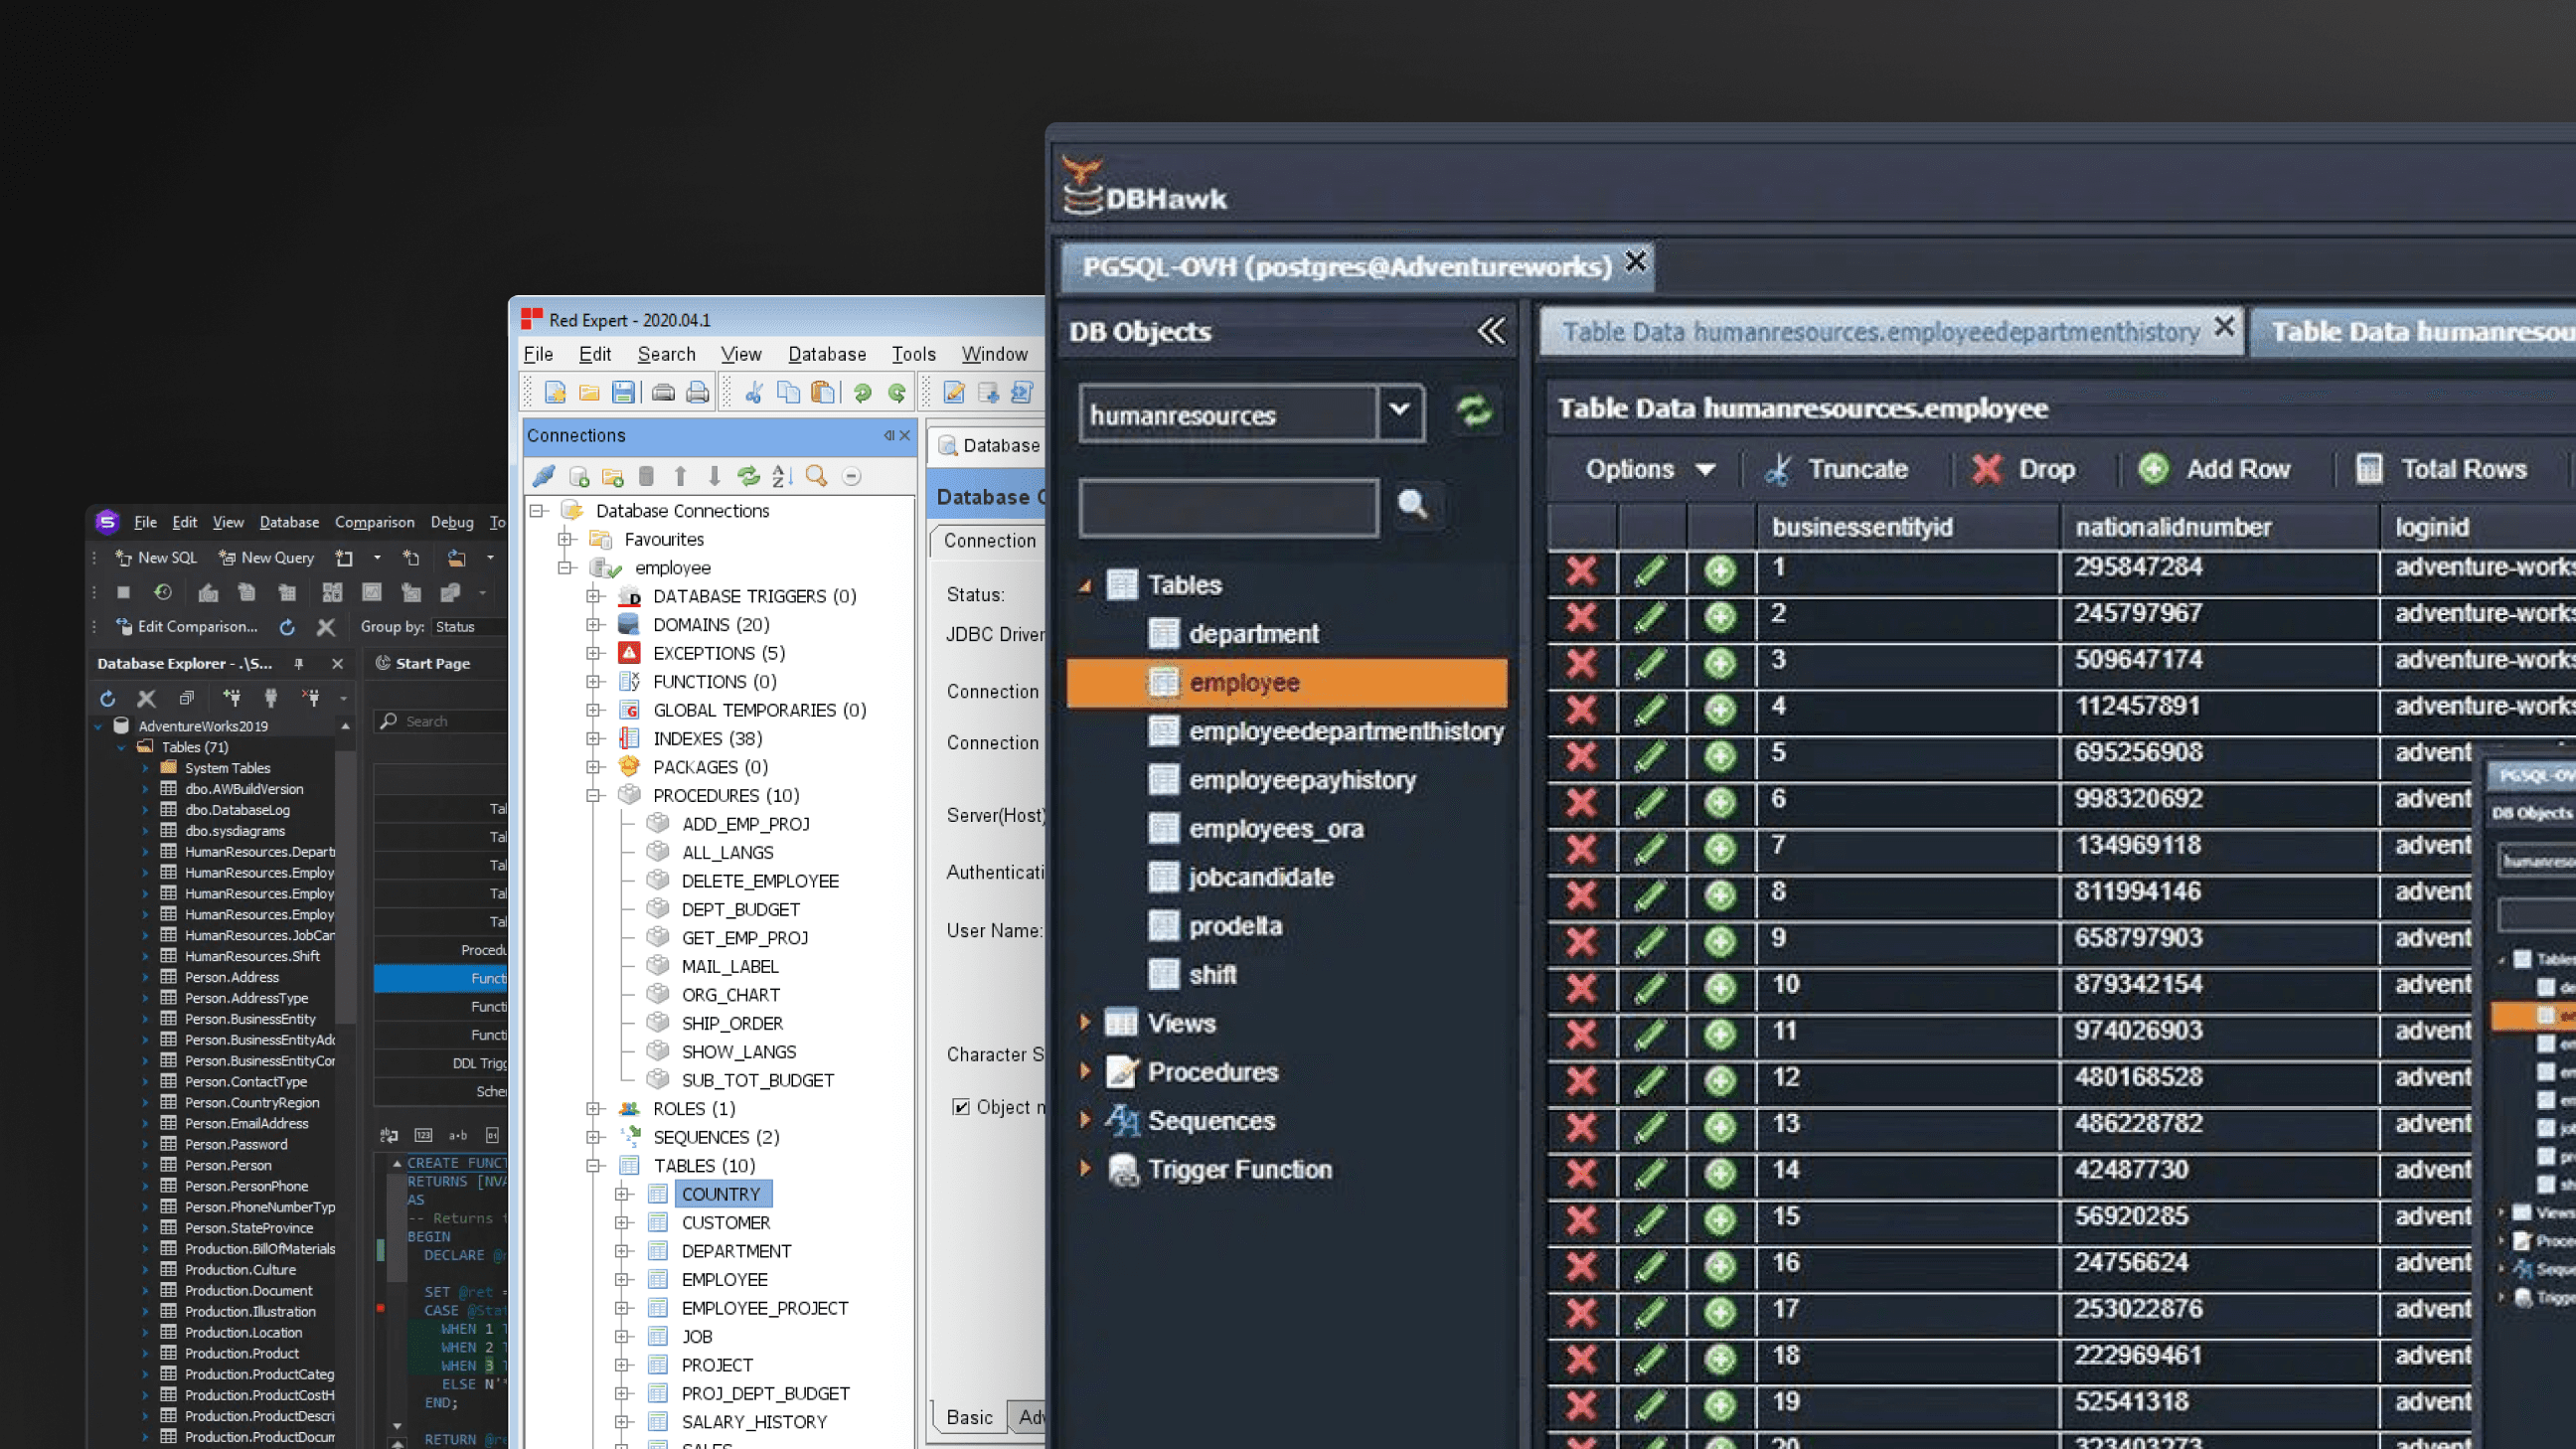The image size is (2576, 1449).
Task: Select the COUNTRY table in the Red Expert tree
Action: (720, 1194)
